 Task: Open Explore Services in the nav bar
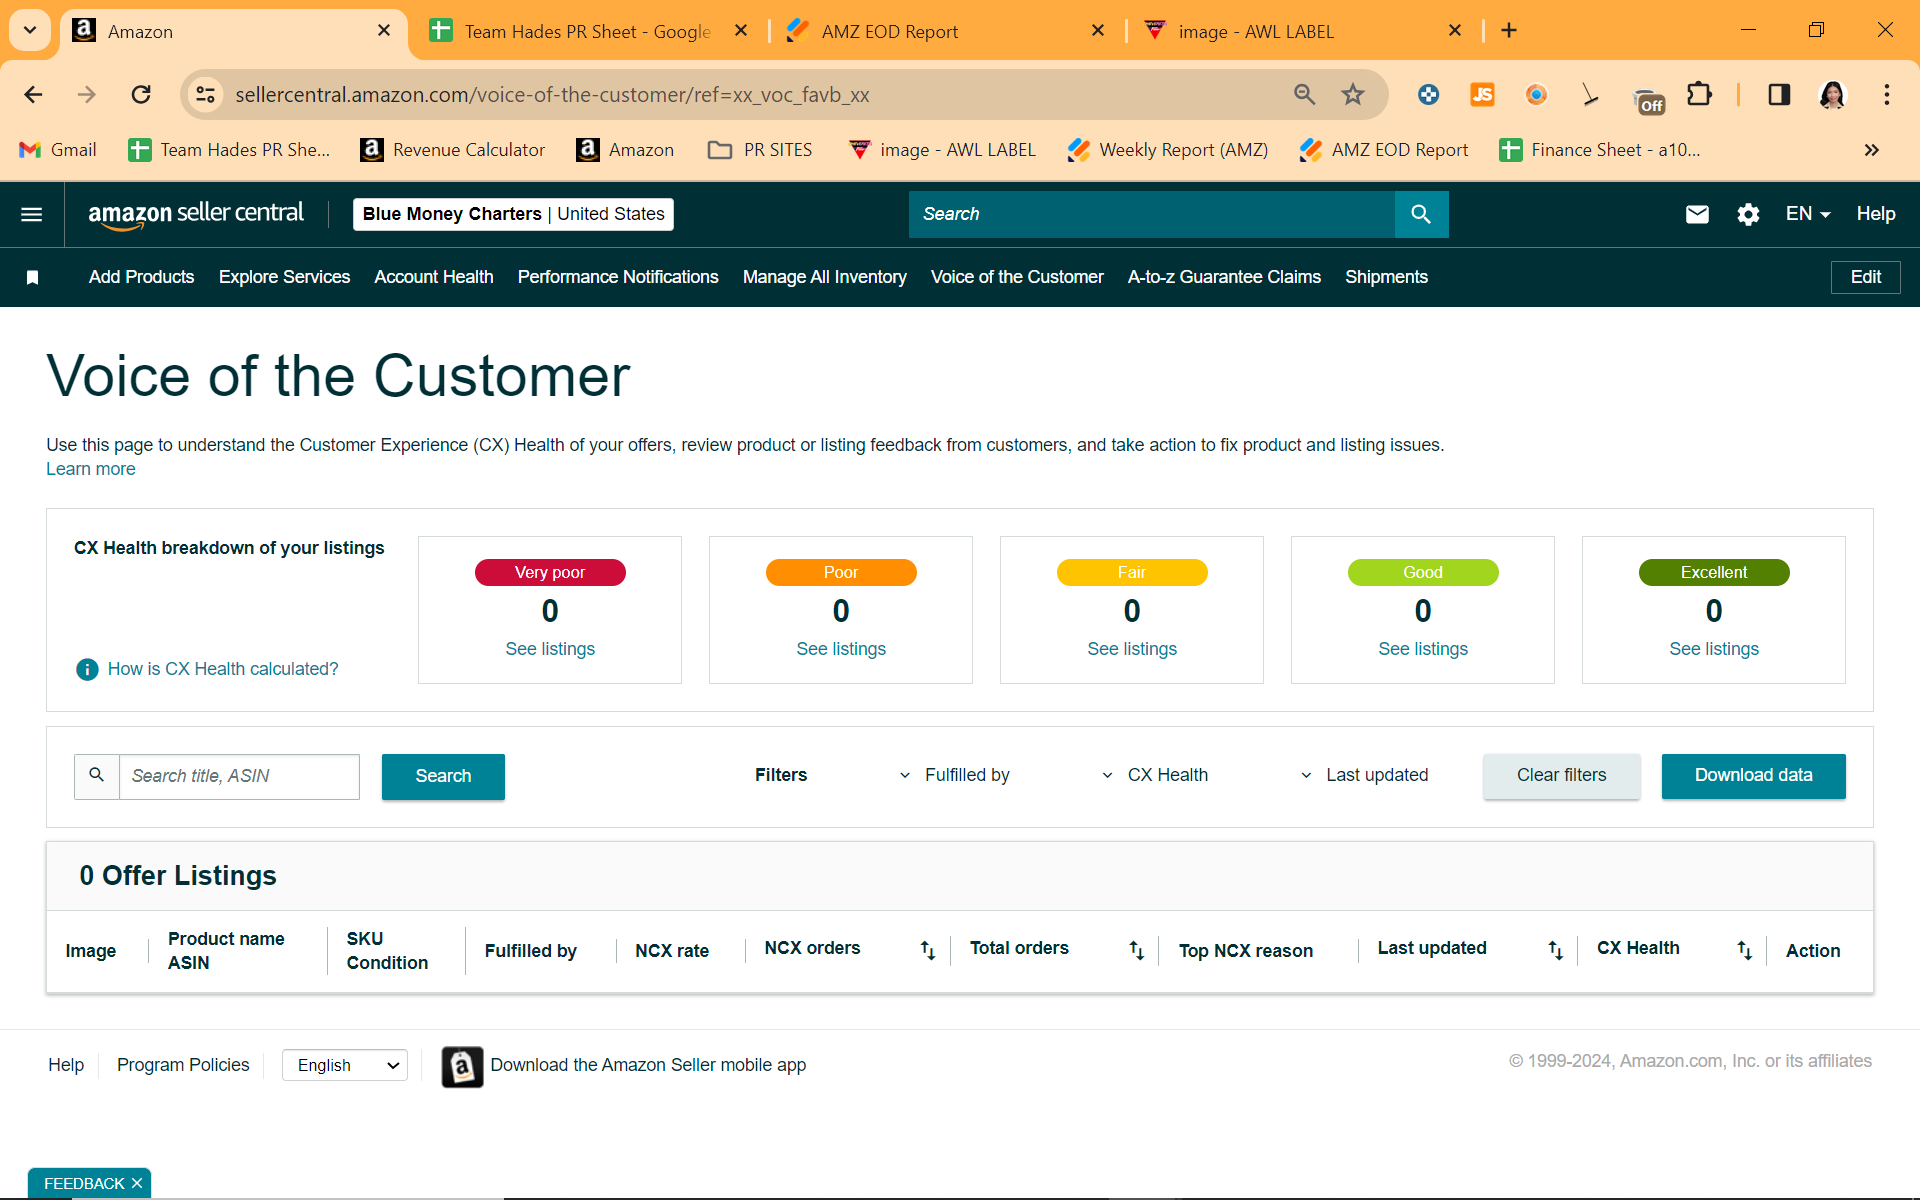click(x=284, y=277)
